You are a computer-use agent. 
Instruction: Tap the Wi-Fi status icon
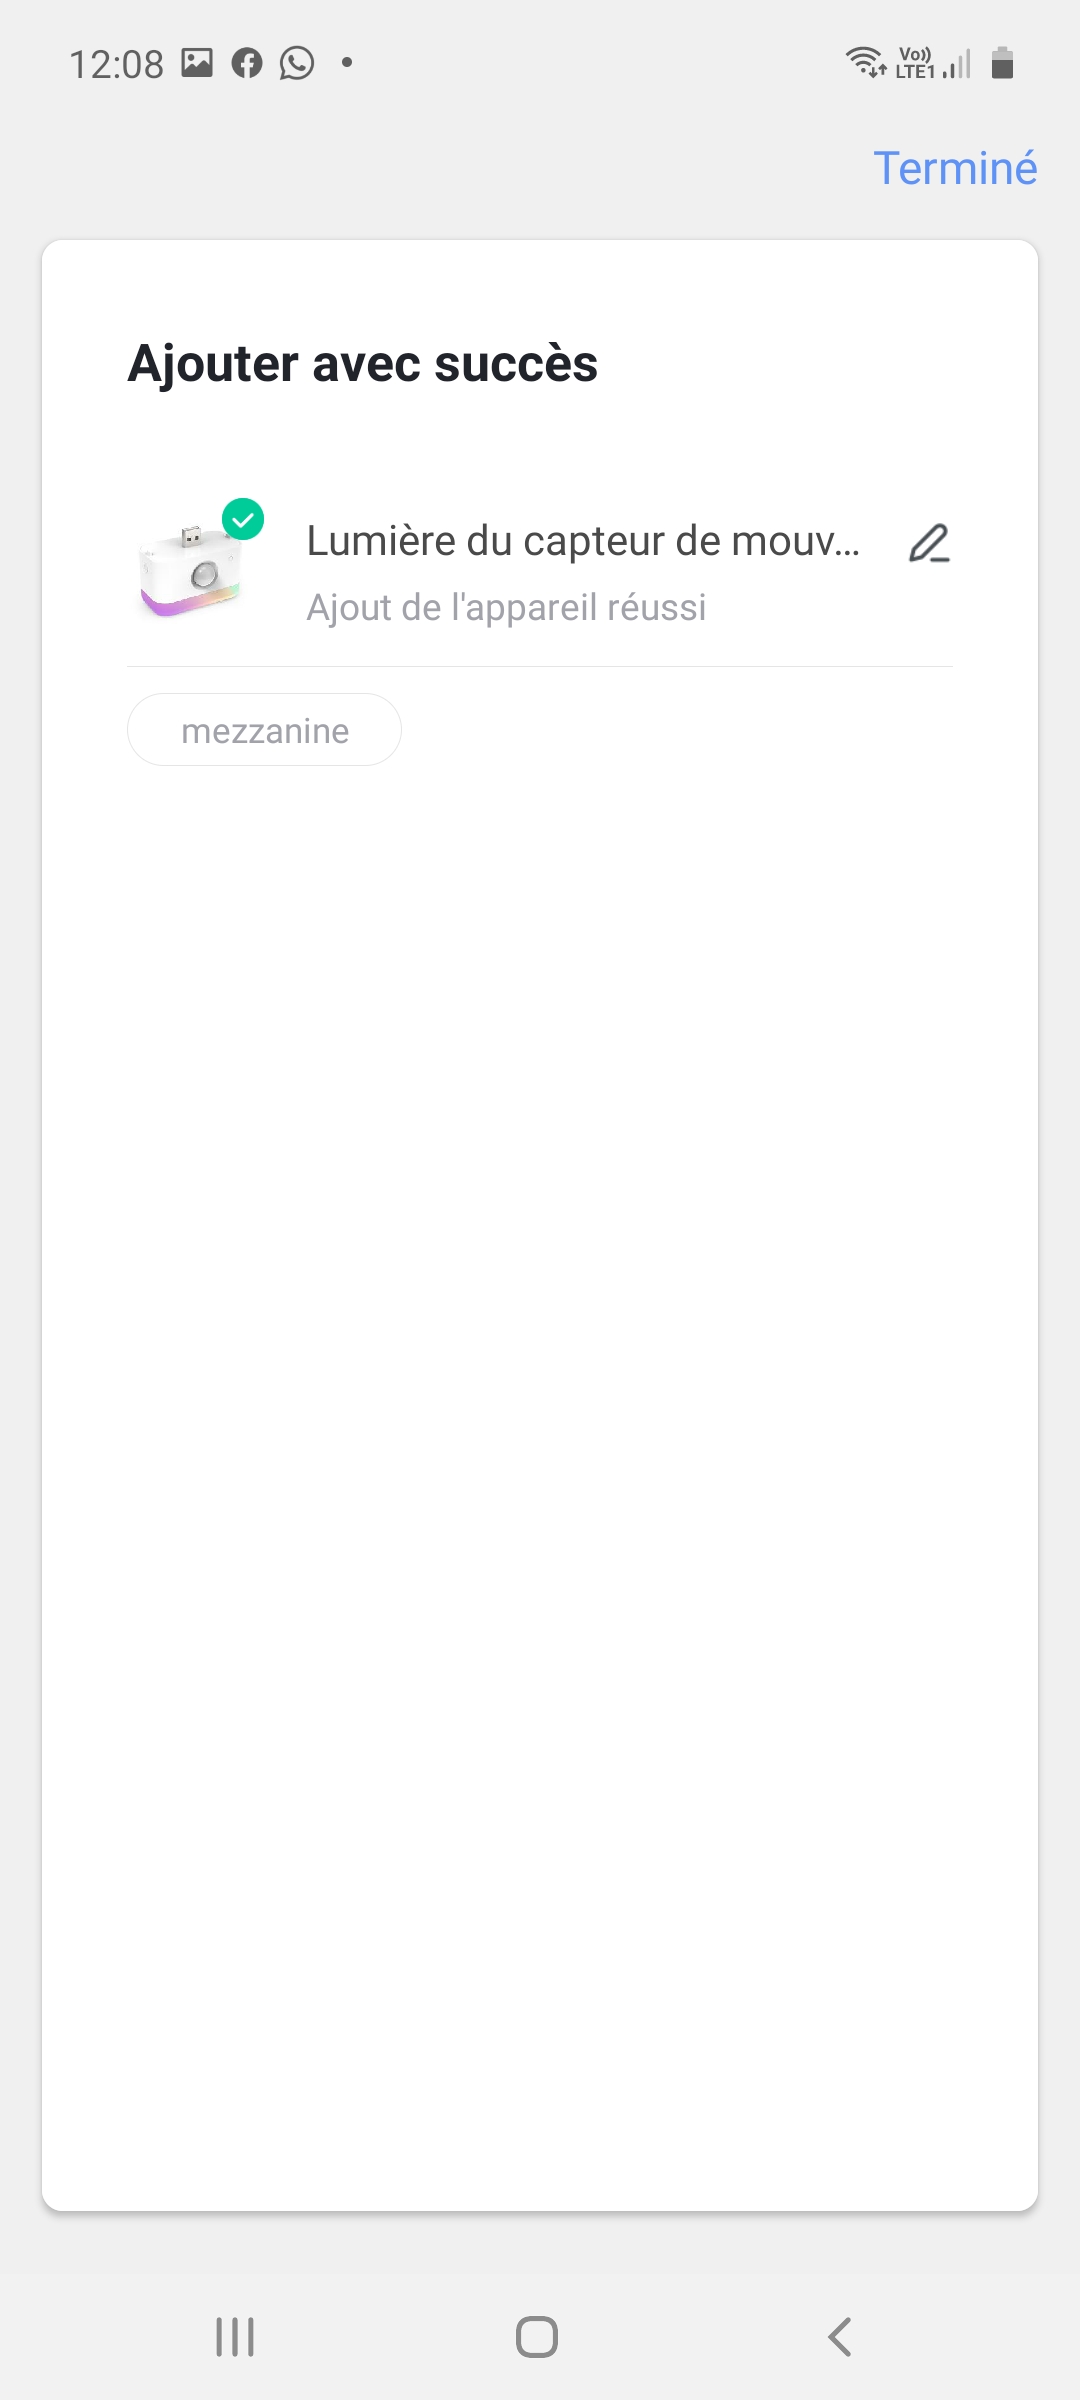click(865, 62)
